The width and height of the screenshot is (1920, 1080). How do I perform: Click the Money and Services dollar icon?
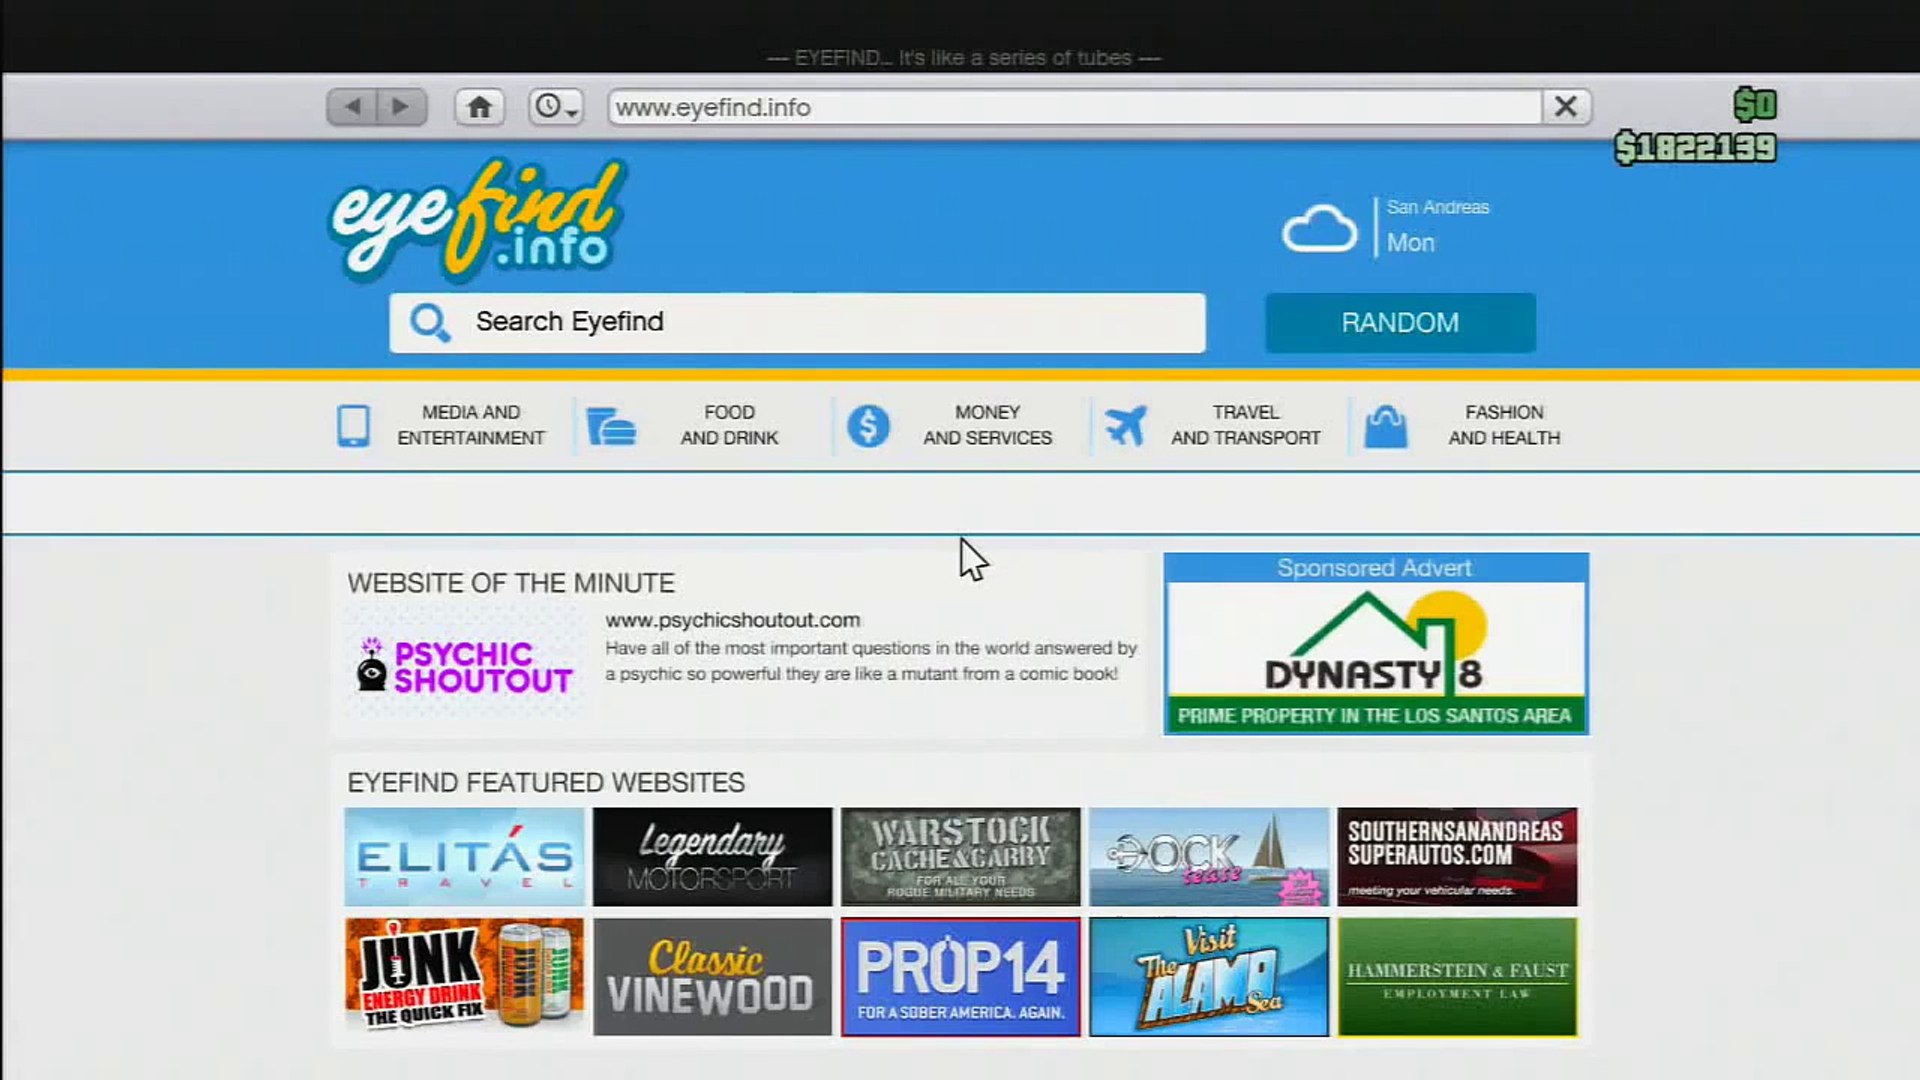point(868,426)
